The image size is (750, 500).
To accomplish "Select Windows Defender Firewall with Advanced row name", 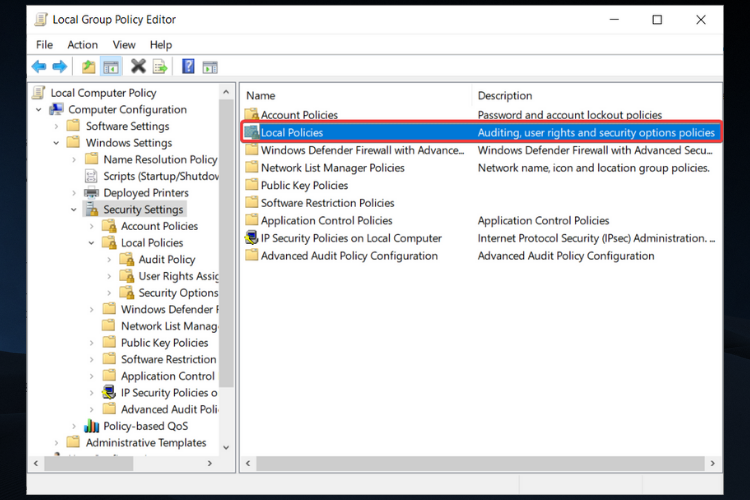I will tap(363, 150).
